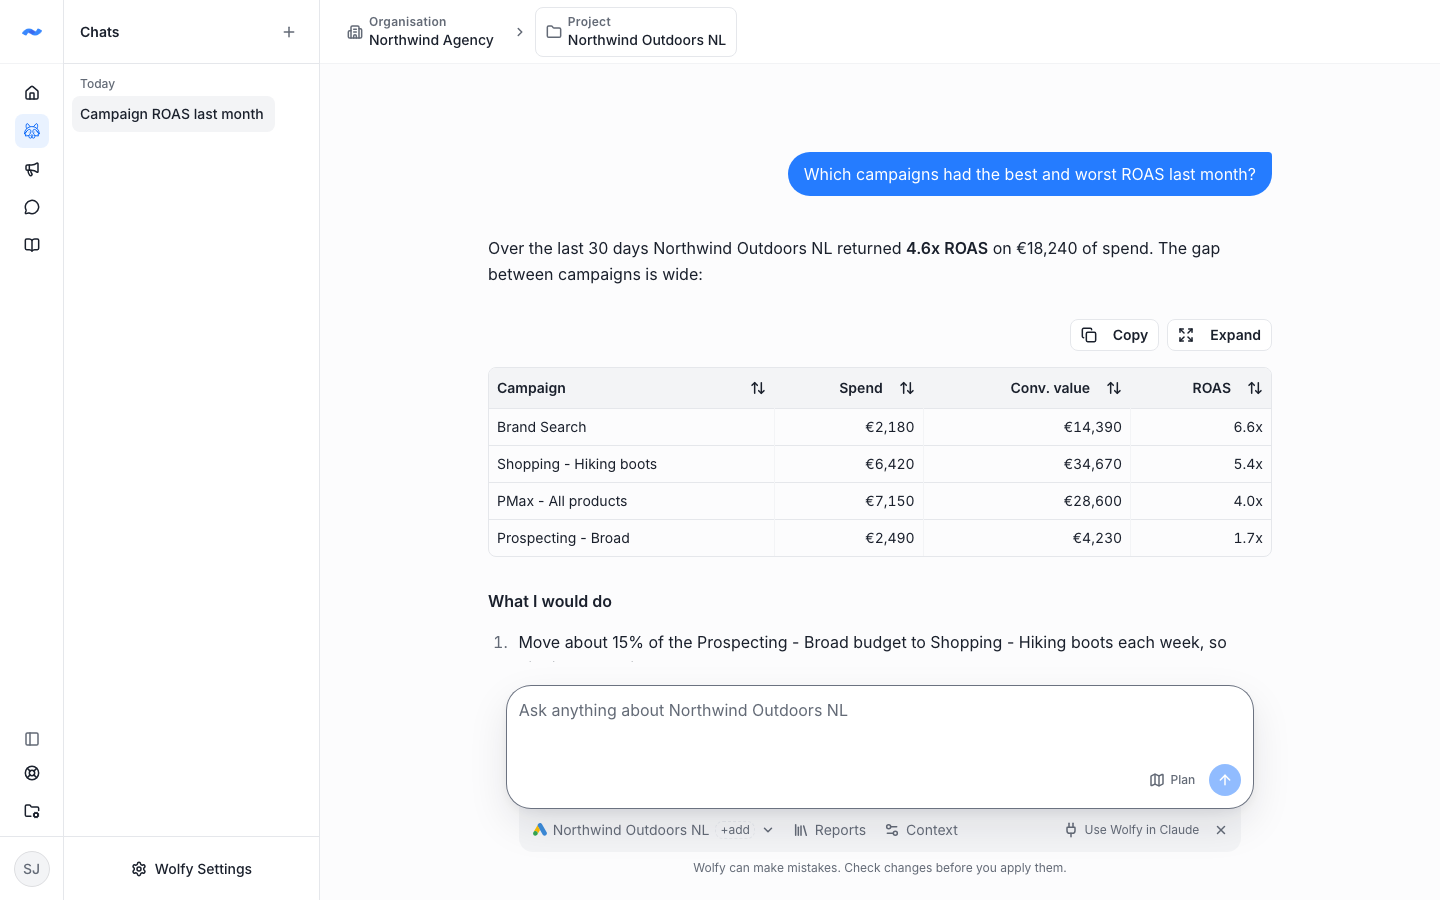
Task: Open Context below the chat input
Action: (921, 830)
